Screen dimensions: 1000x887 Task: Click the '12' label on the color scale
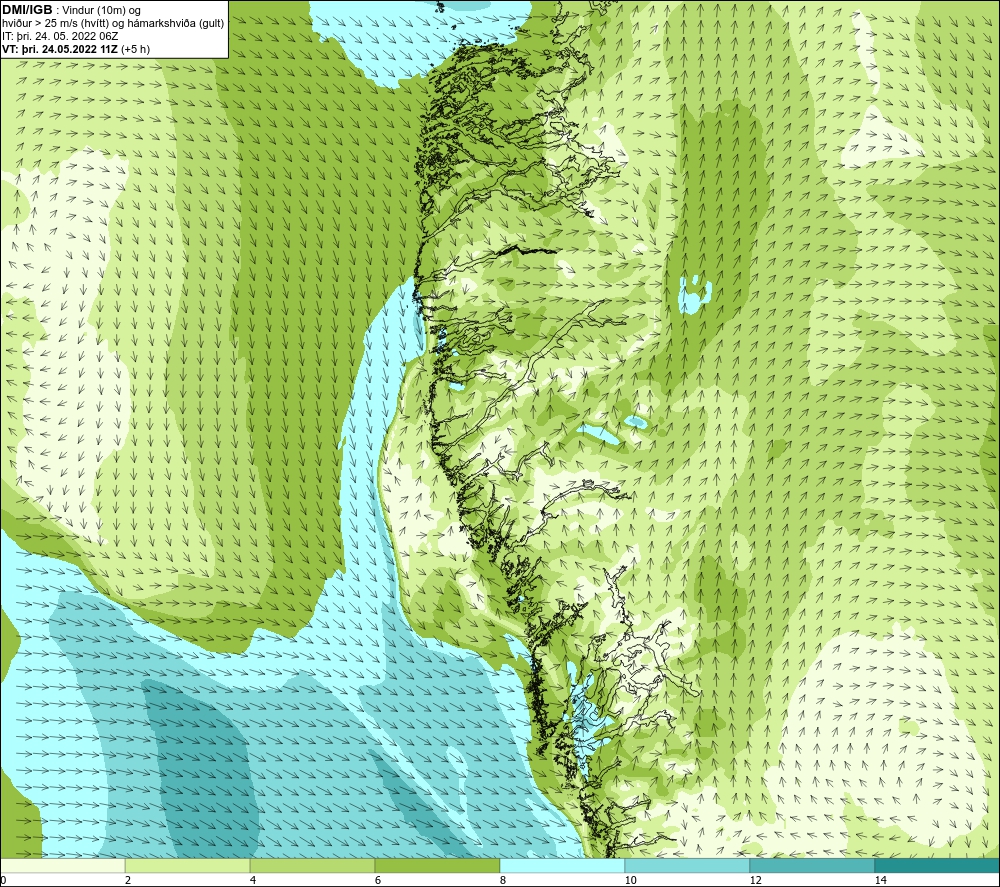tap(755, 880)
